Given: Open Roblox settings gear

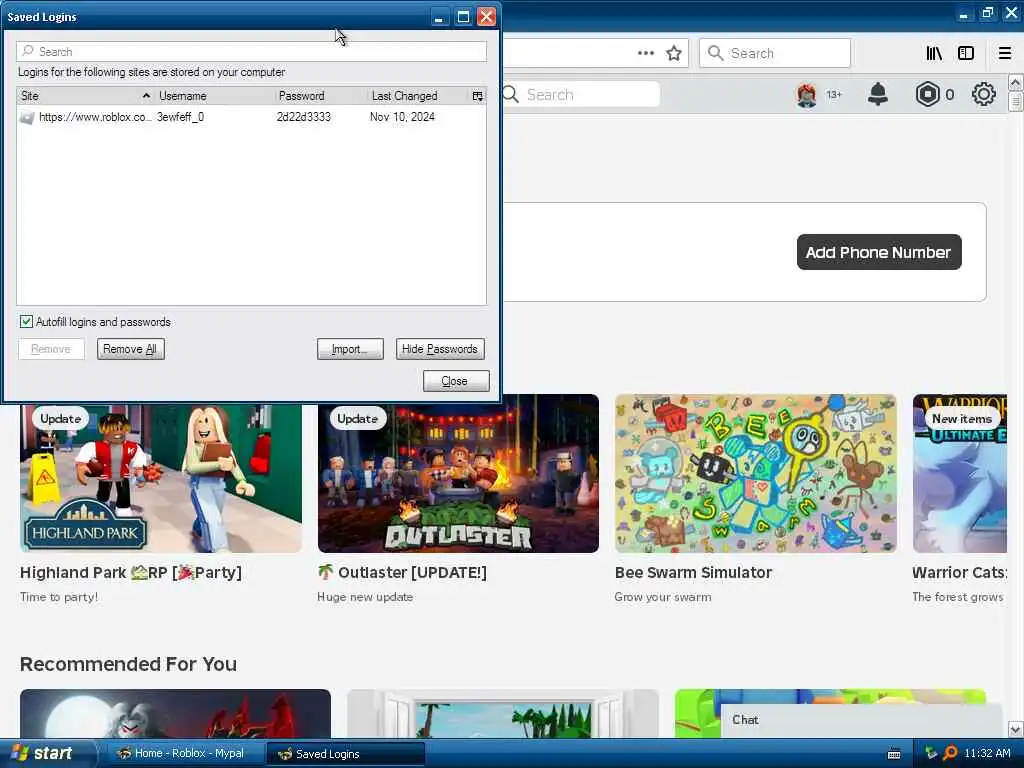Looking at the screenshot, I should click(984, 95).
